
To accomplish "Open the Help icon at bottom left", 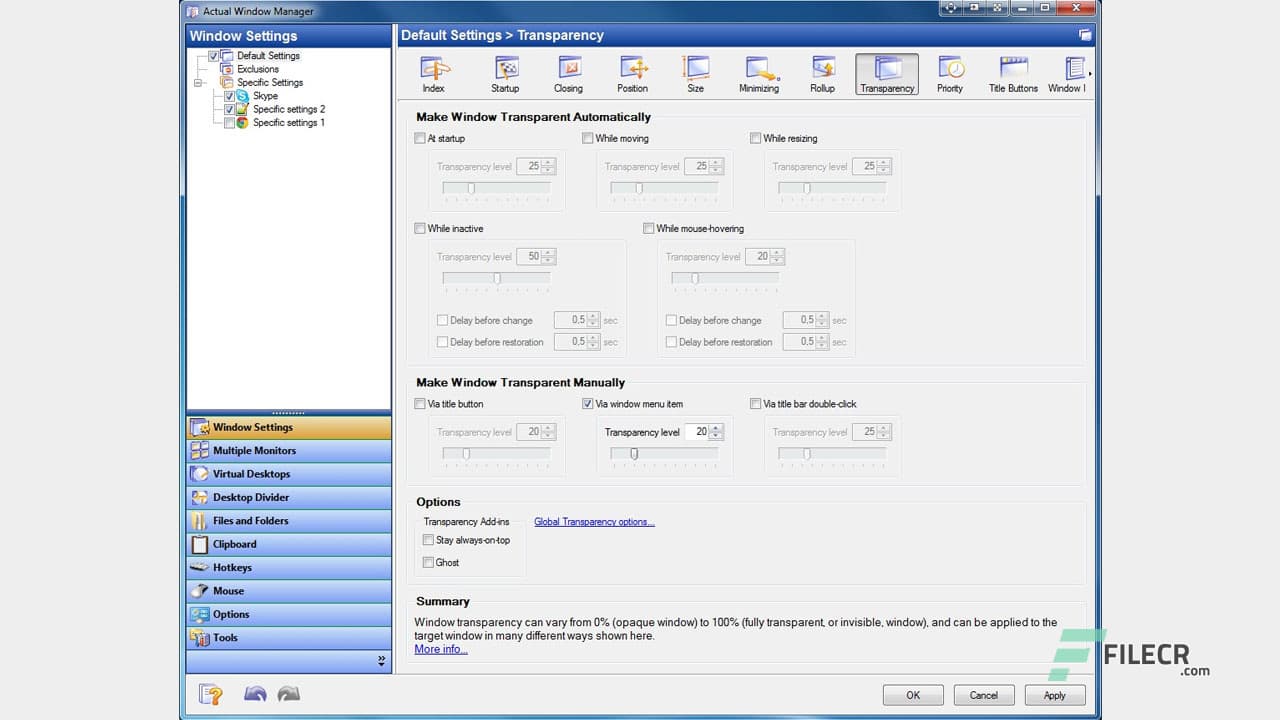I will point(210,693).
